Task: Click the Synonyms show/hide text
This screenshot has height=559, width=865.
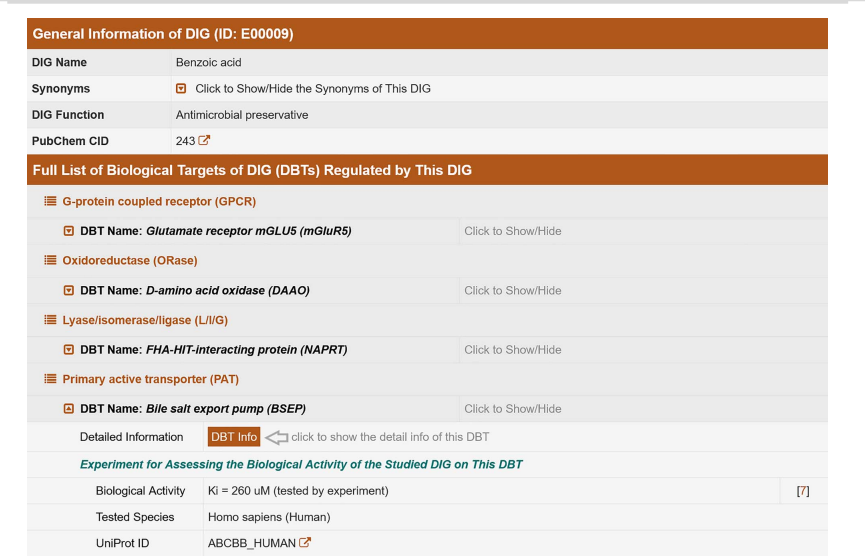Action: (313, 89)
